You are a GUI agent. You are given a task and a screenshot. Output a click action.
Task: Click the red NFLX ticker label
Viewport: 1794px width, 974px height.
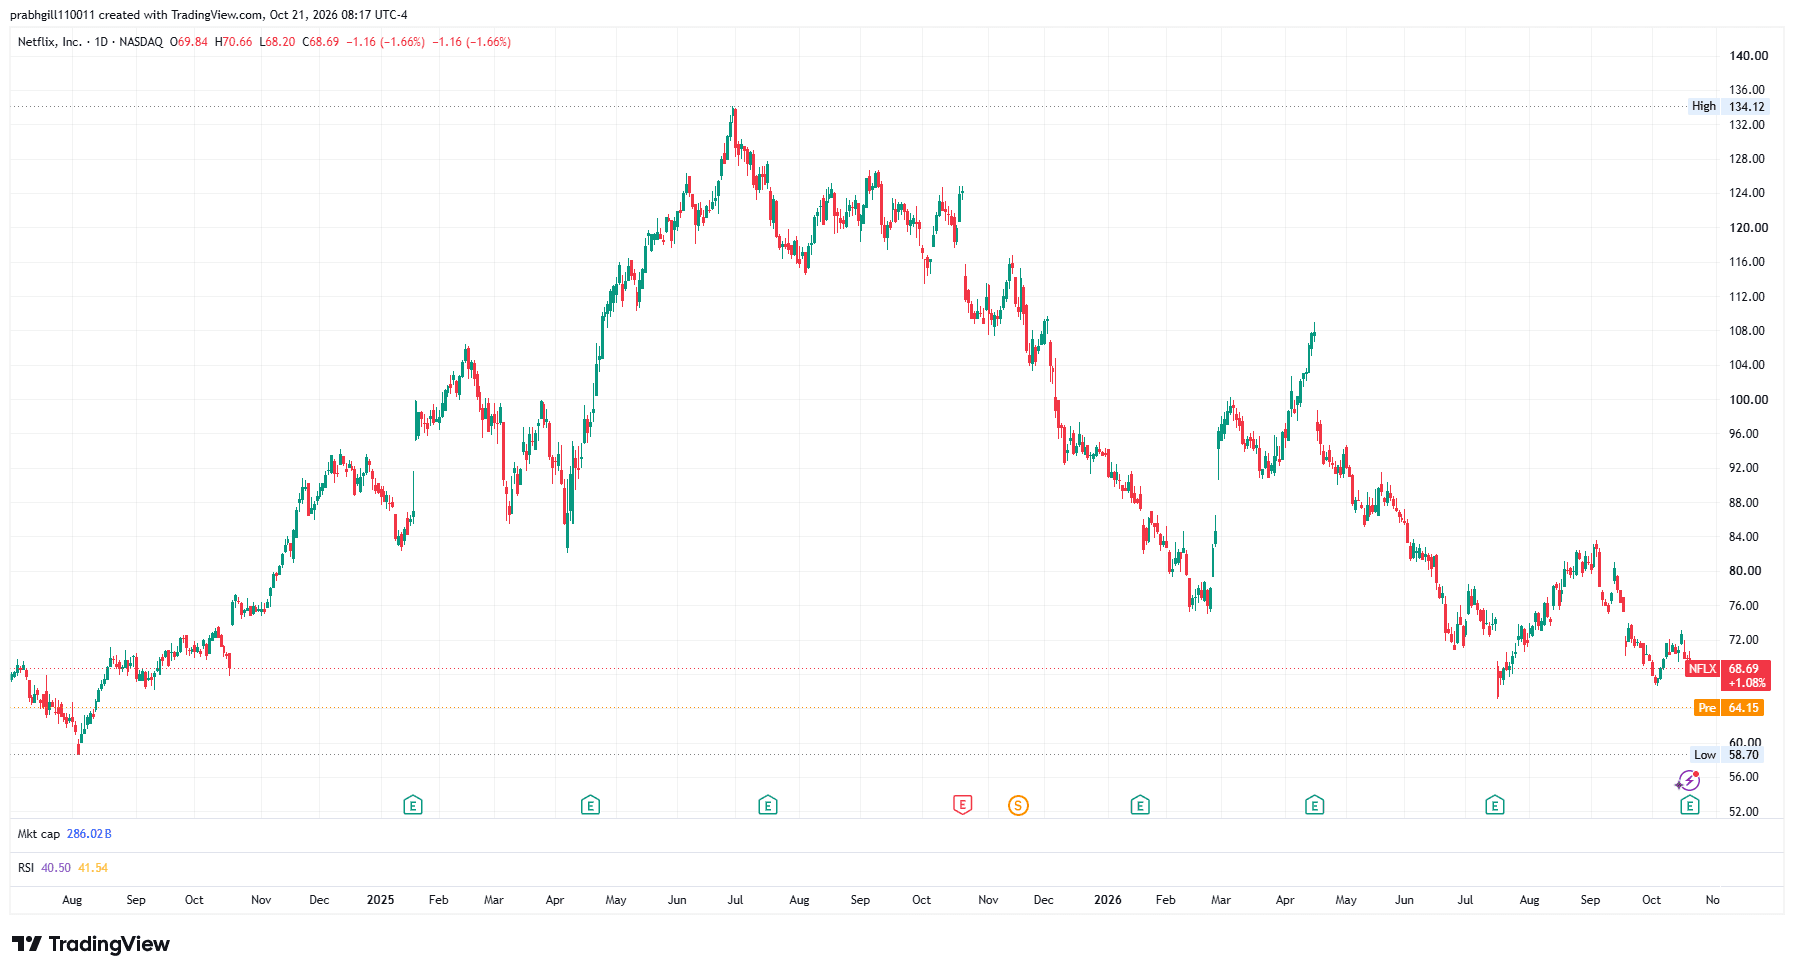coord(1702,669)
